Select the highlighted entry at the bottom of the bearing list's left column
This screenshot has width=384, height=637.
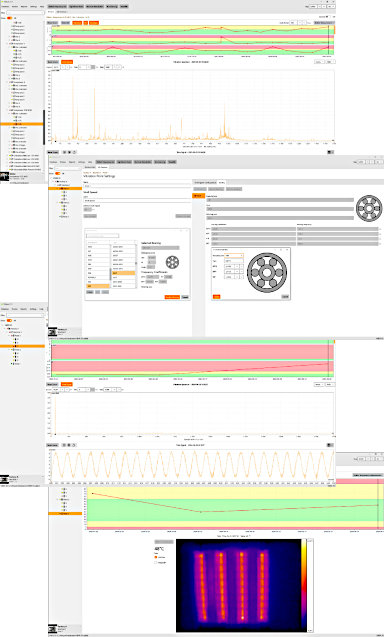98,286
